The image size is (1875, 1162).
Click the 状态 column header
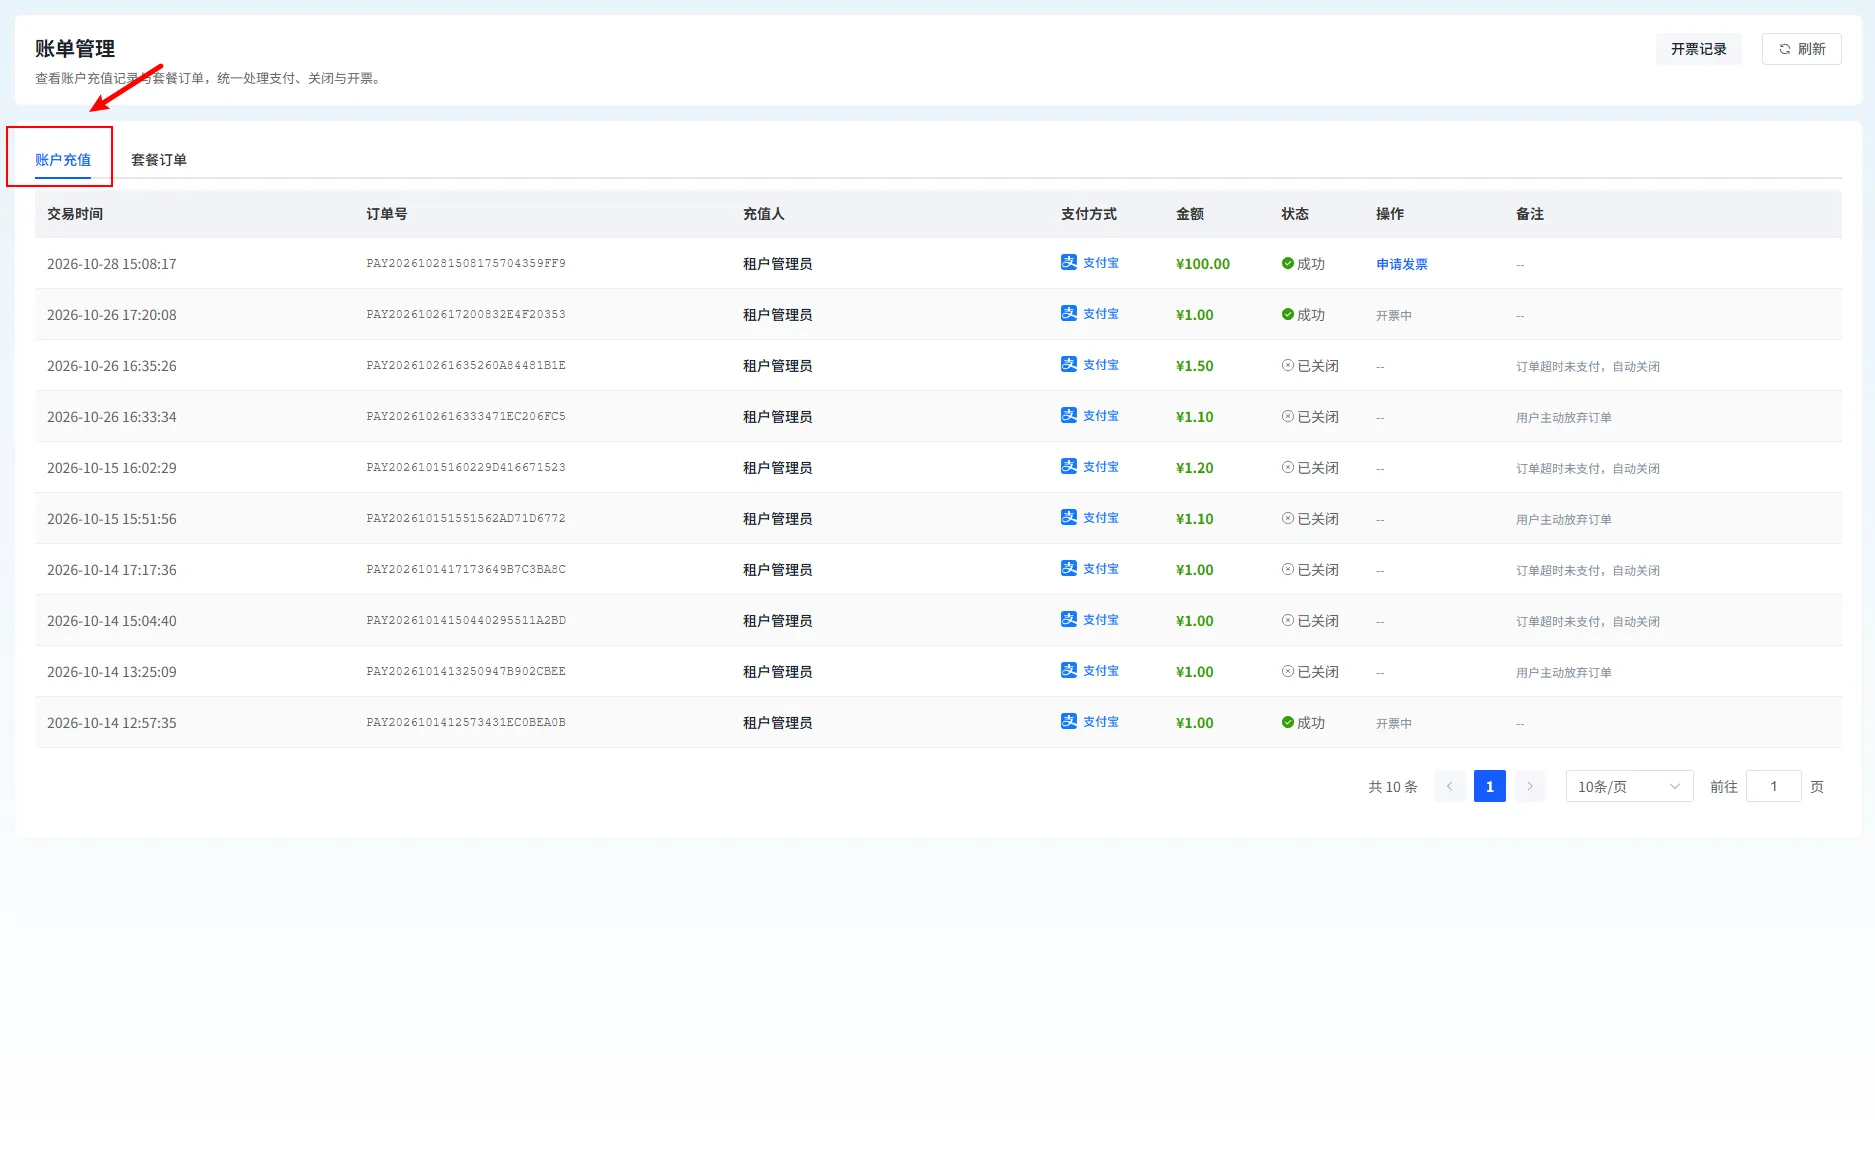1295,214
